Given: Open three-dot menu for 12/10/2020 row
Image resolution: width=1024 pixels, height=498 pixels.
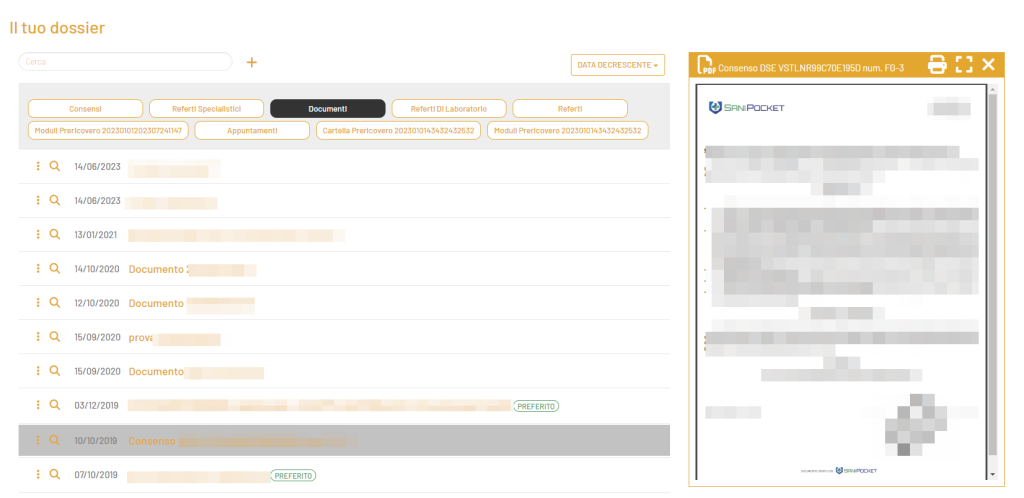Looking at the screenshot, I should [x=38, y=303].
